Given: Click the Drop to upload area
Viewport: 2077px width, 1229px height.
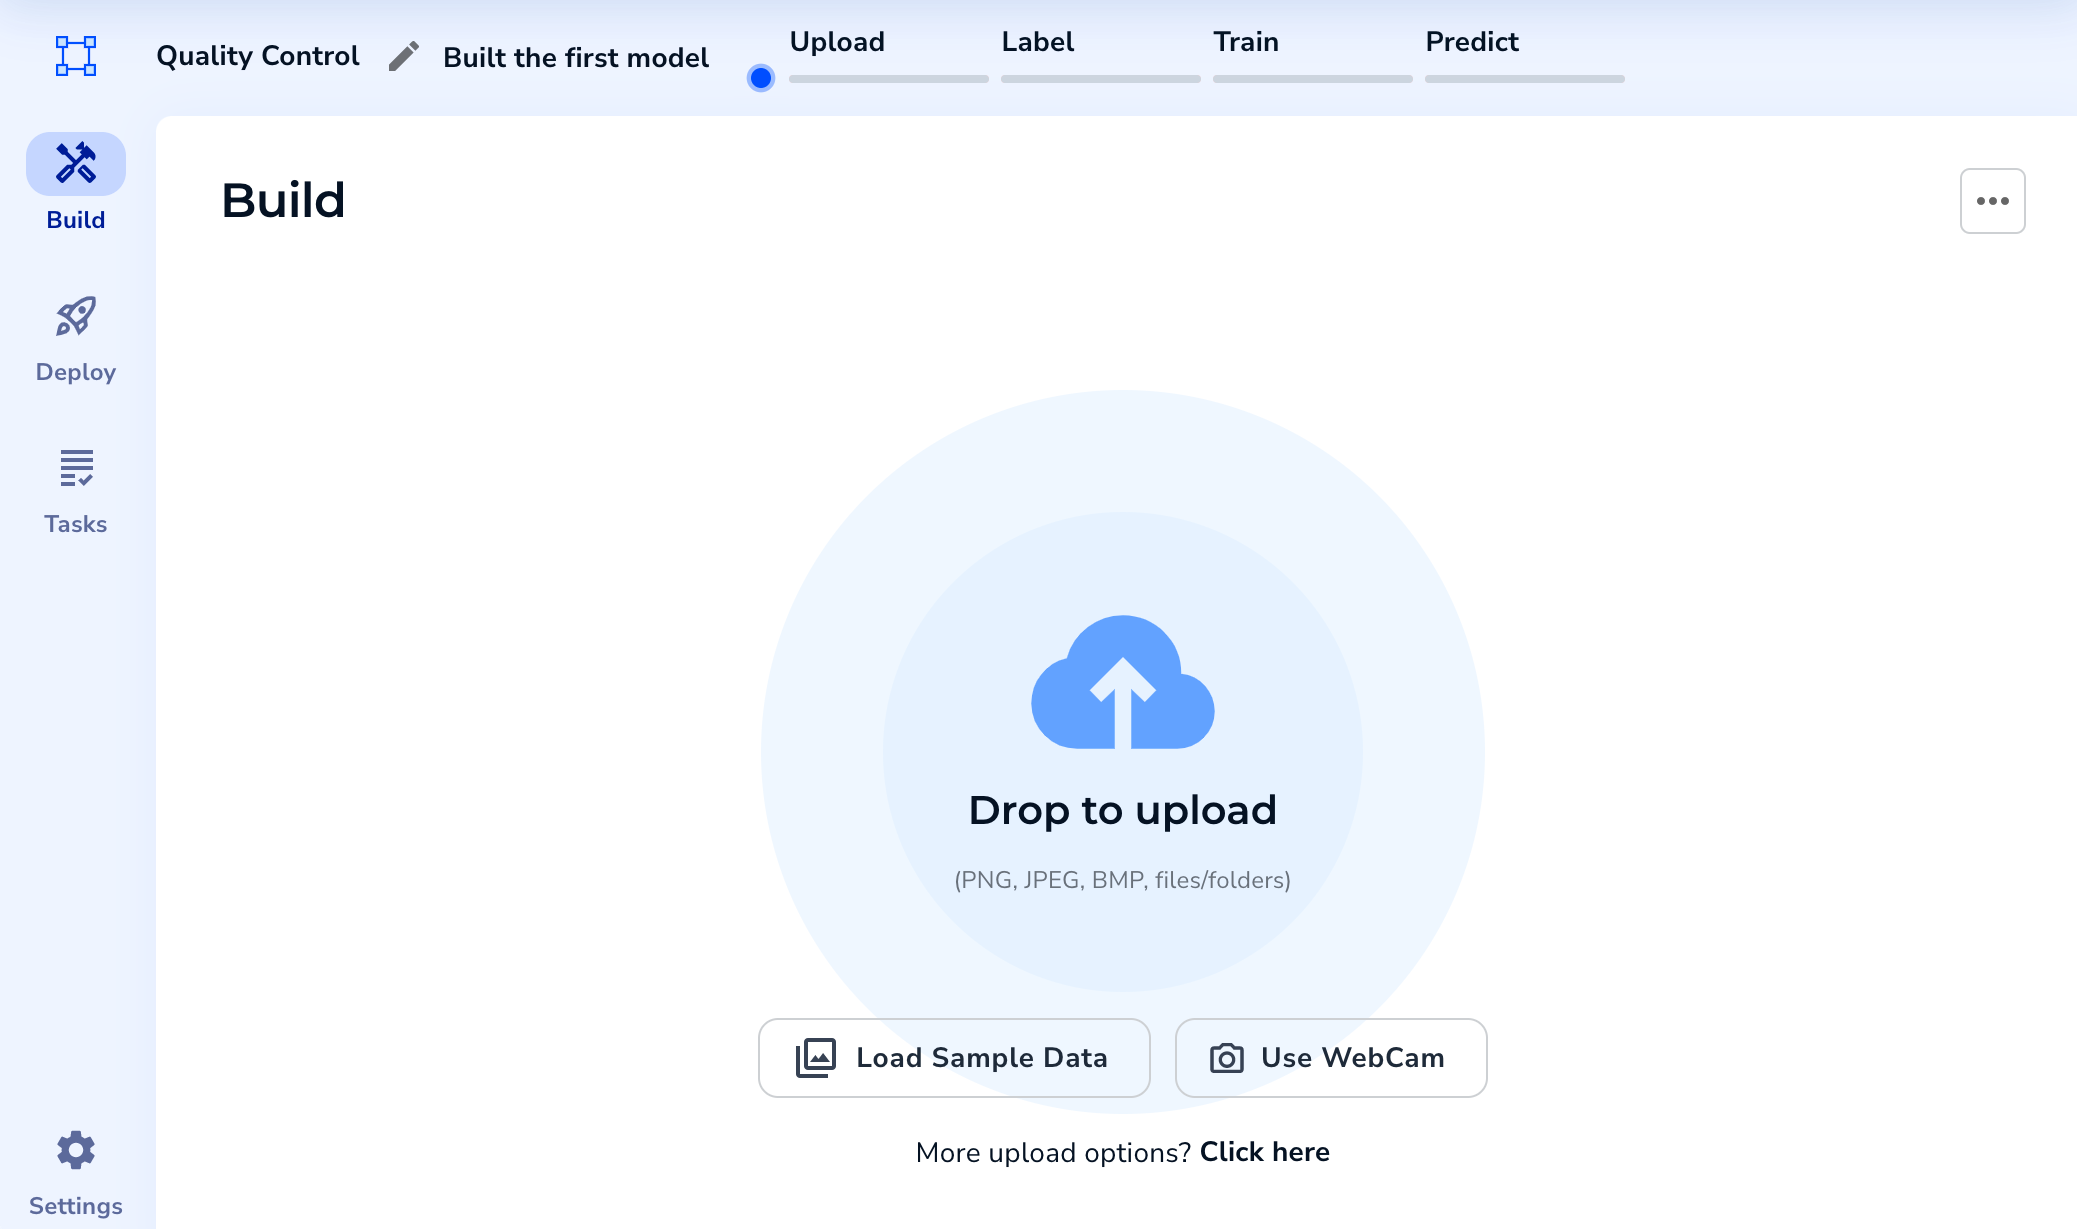Looking at the screenshot, I should pos(1122,810).
